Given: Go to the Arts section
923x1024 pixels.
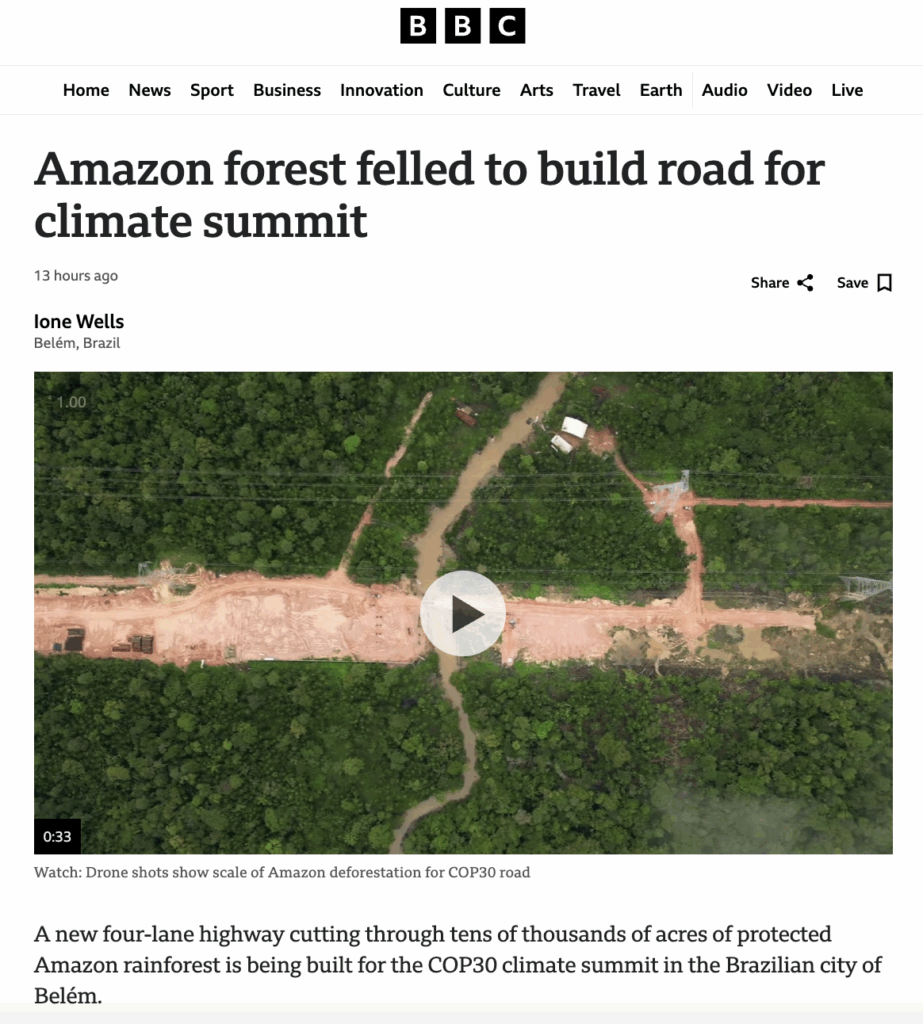Looking at the screenshot, I should (536, 90).
